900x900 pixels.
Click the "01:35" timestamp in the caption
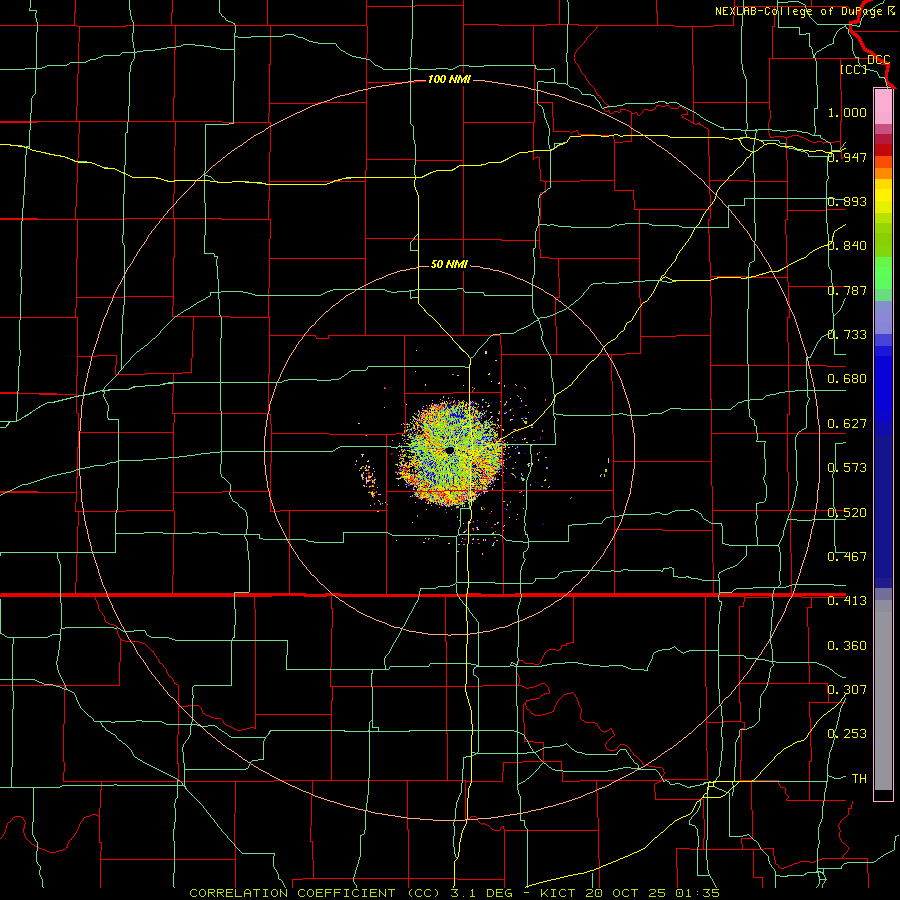pos(697,893)
